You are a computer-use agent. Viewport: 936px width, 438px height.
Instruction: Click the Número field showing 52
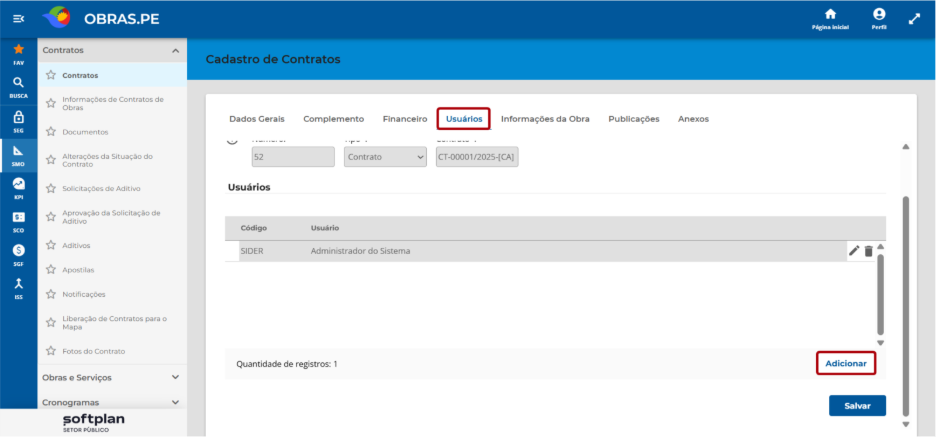pos(293,157)
